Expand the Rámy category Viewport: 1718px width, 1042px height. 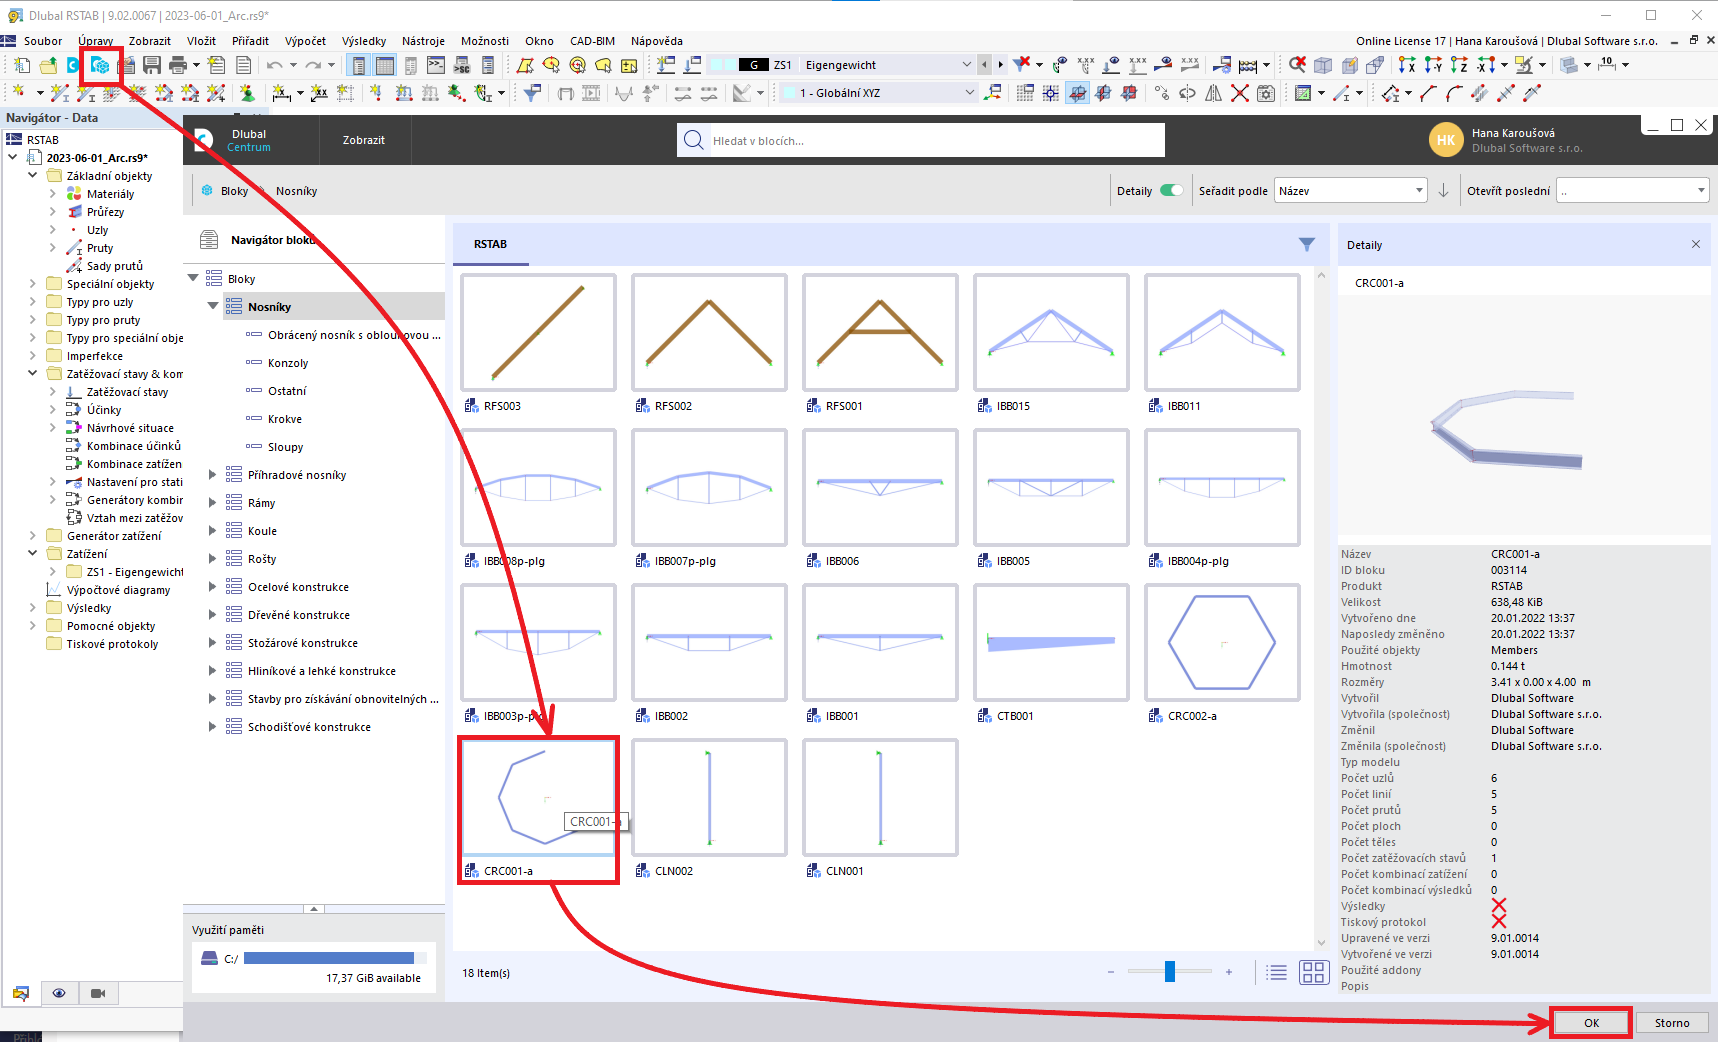click(x=212, y=503)
